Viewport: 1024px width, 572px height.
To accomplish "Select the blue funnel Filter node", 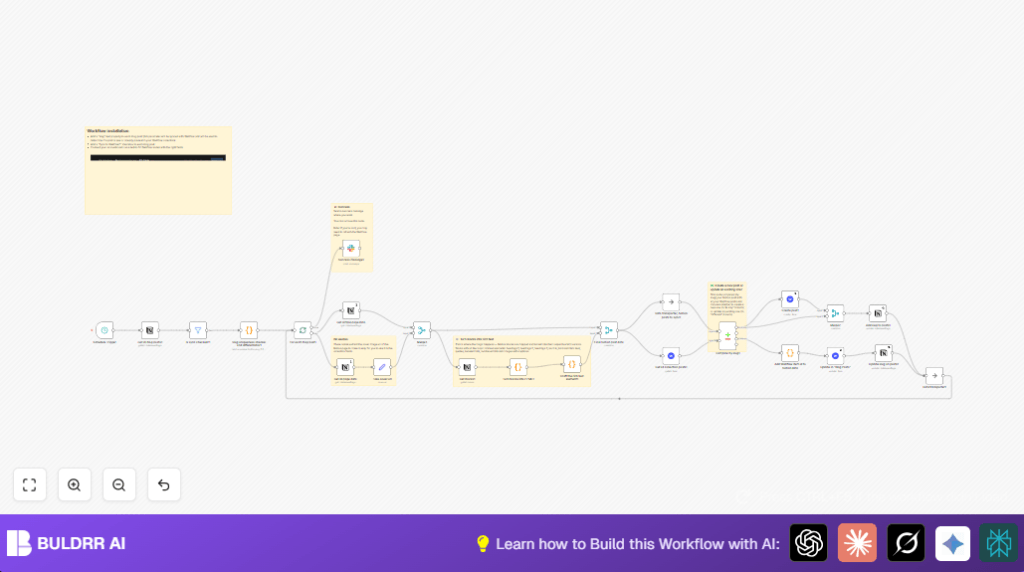I will (x=198, y=330).
